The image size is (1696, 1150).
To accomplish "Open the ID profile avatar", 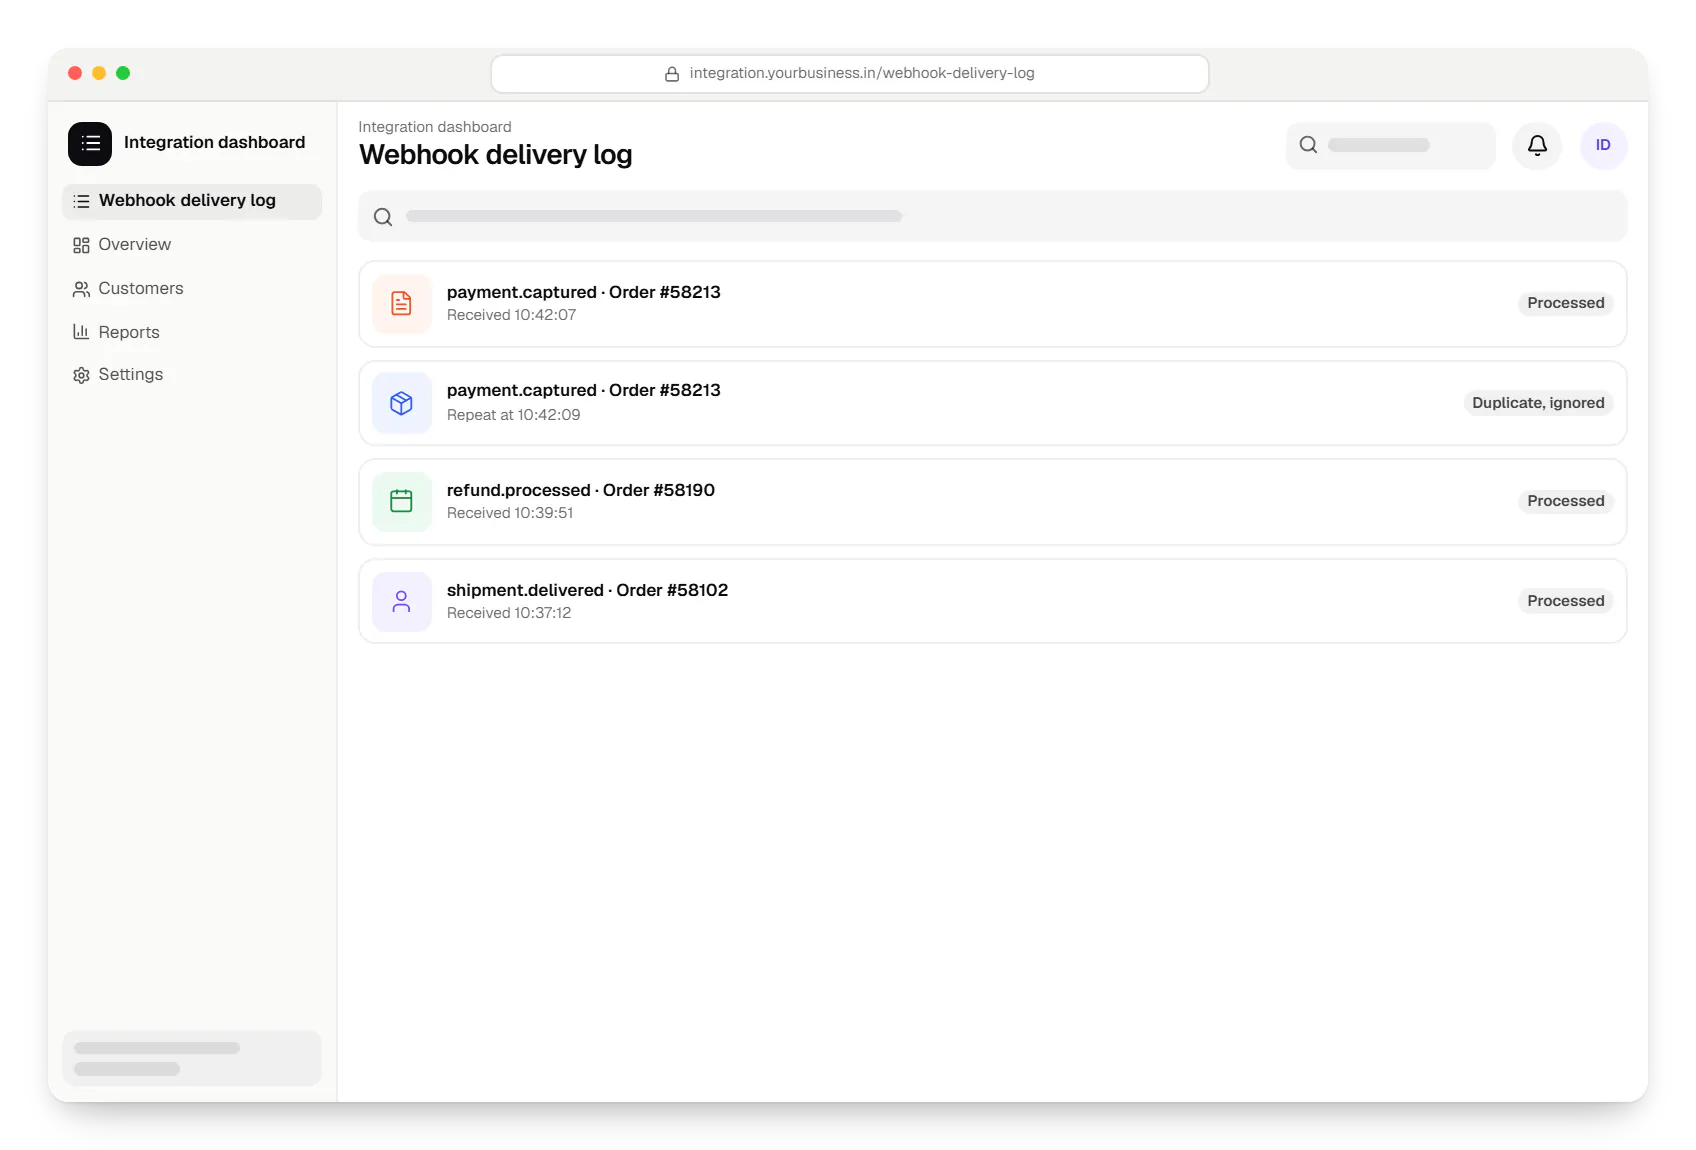I will tap(1603, 146).
